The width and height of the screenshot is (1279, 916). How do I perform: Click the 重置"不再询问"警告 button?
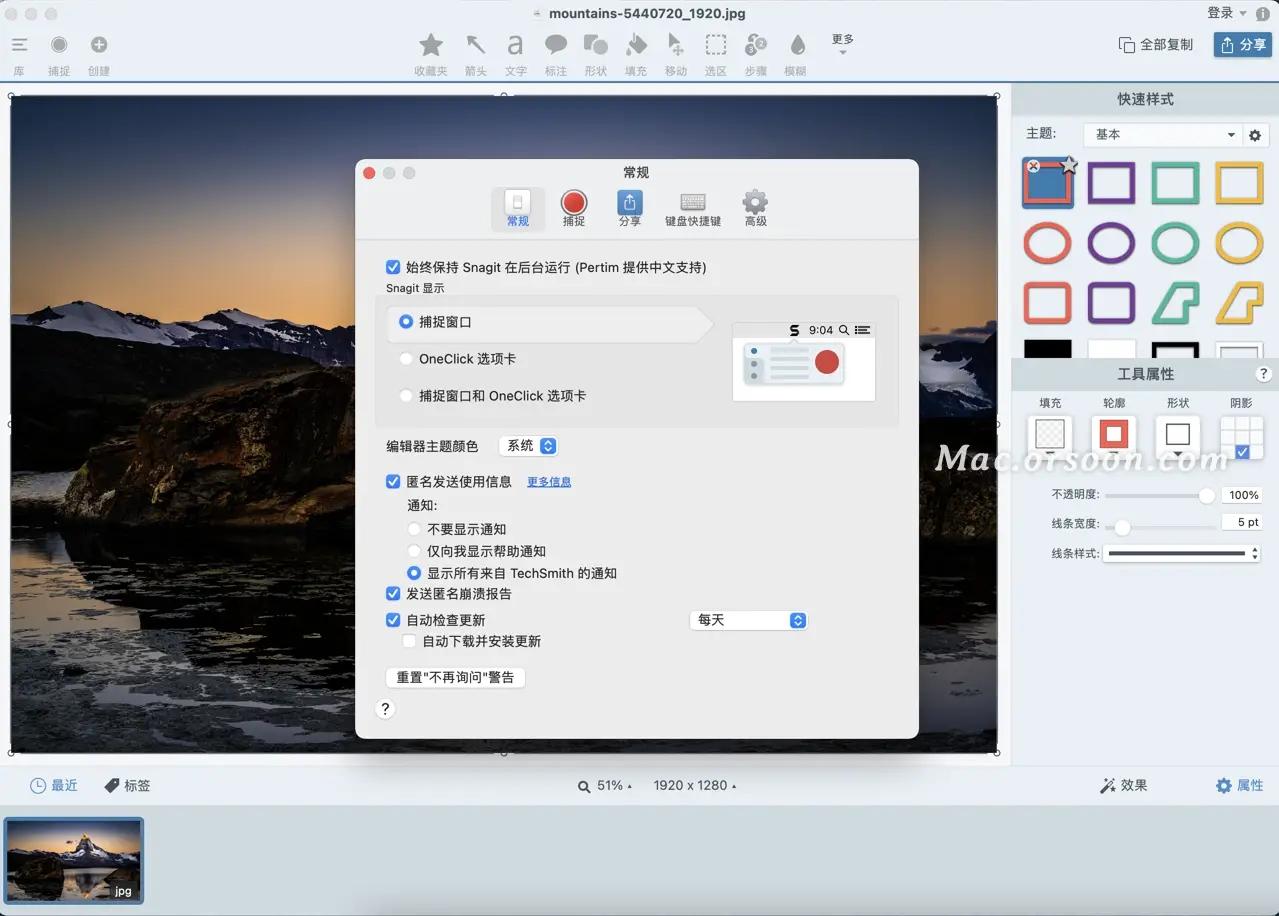[455, 678]
